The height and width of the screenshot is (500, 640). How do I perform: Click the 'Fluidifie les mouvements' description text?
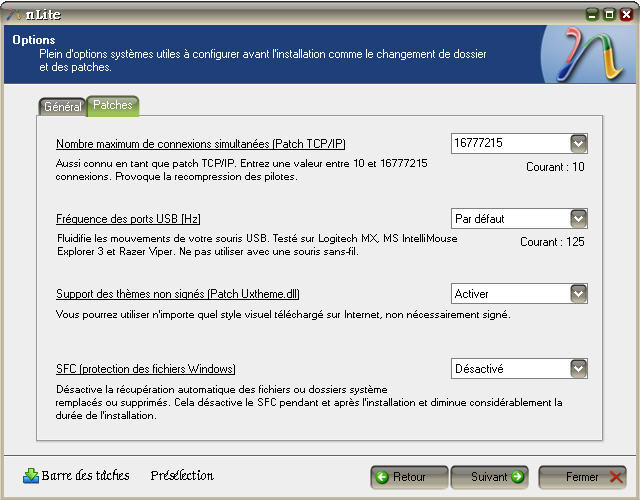(257, 245)
